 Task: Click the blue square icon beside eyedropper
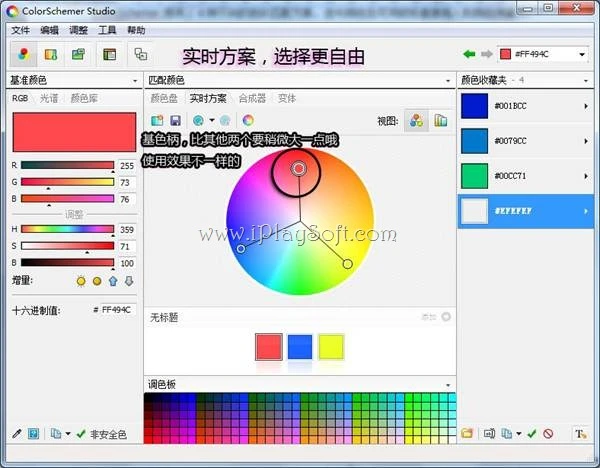34,434
